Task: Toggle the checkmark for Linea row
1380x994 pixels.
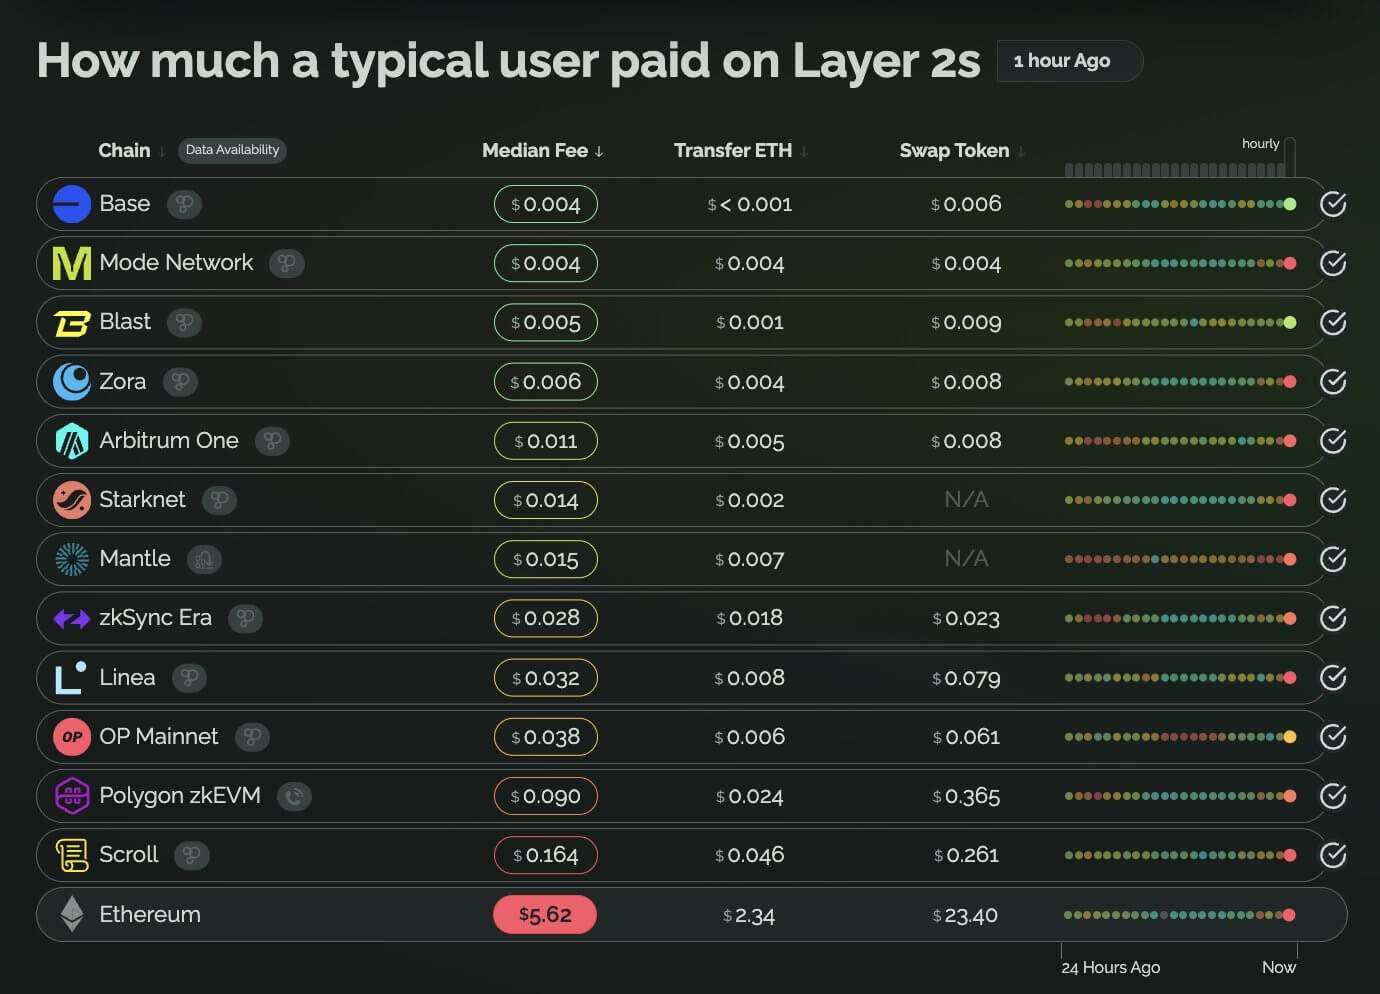Action: (x=1333, y=677)
